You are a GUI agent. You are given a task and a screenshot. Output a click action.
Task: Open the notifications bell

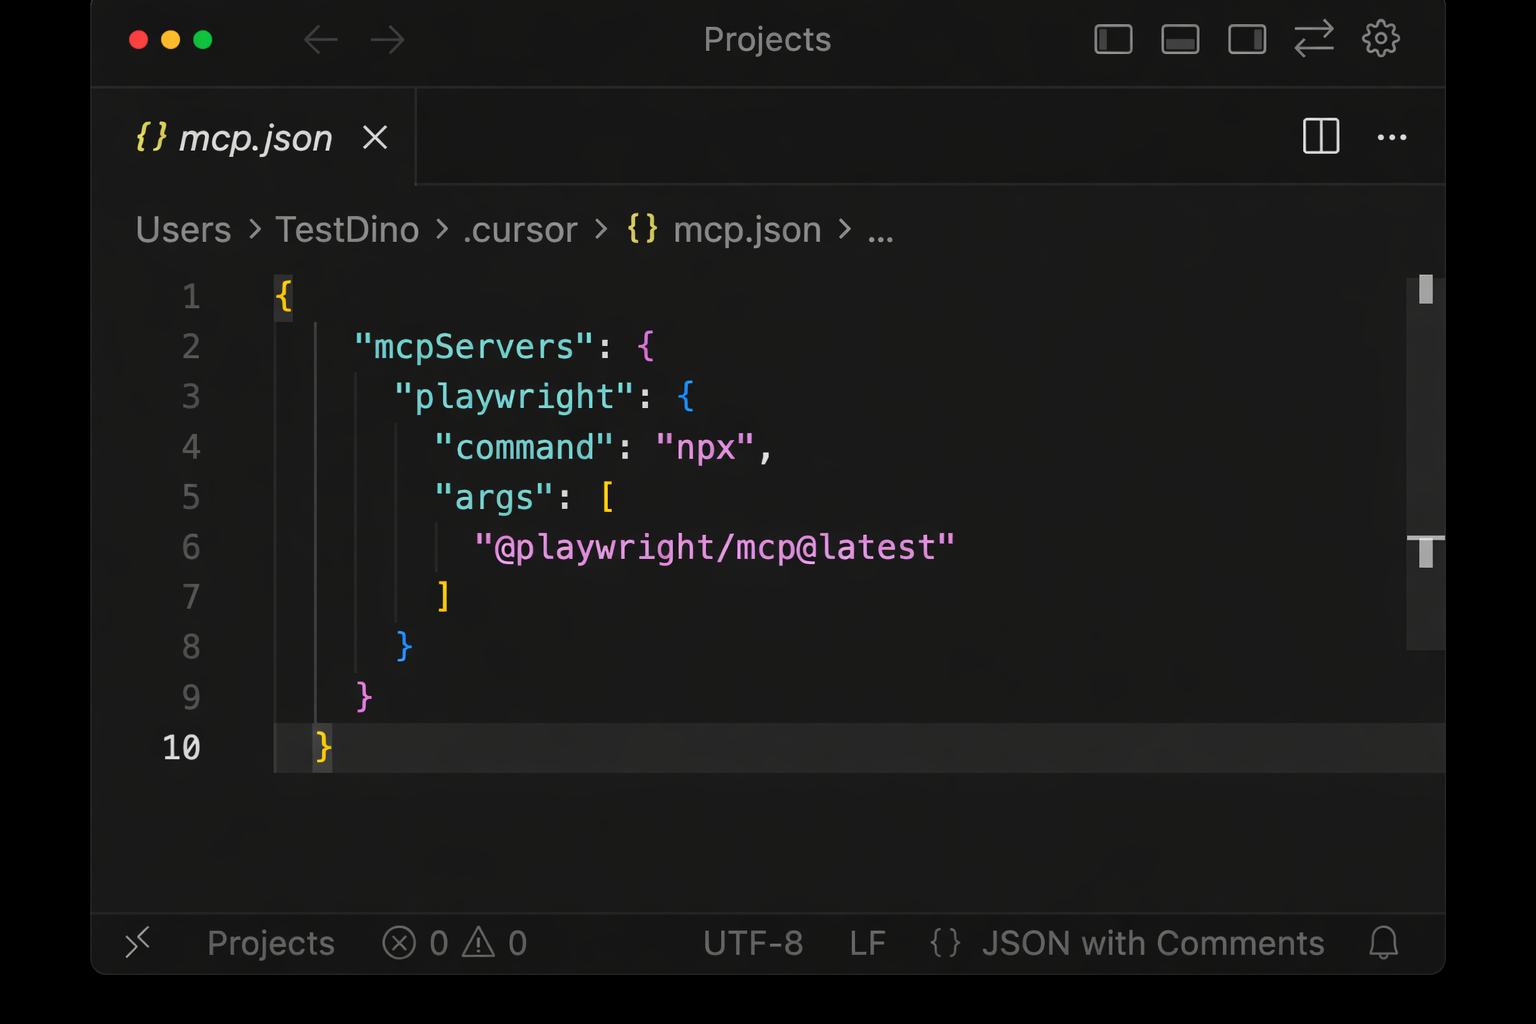1383,942
